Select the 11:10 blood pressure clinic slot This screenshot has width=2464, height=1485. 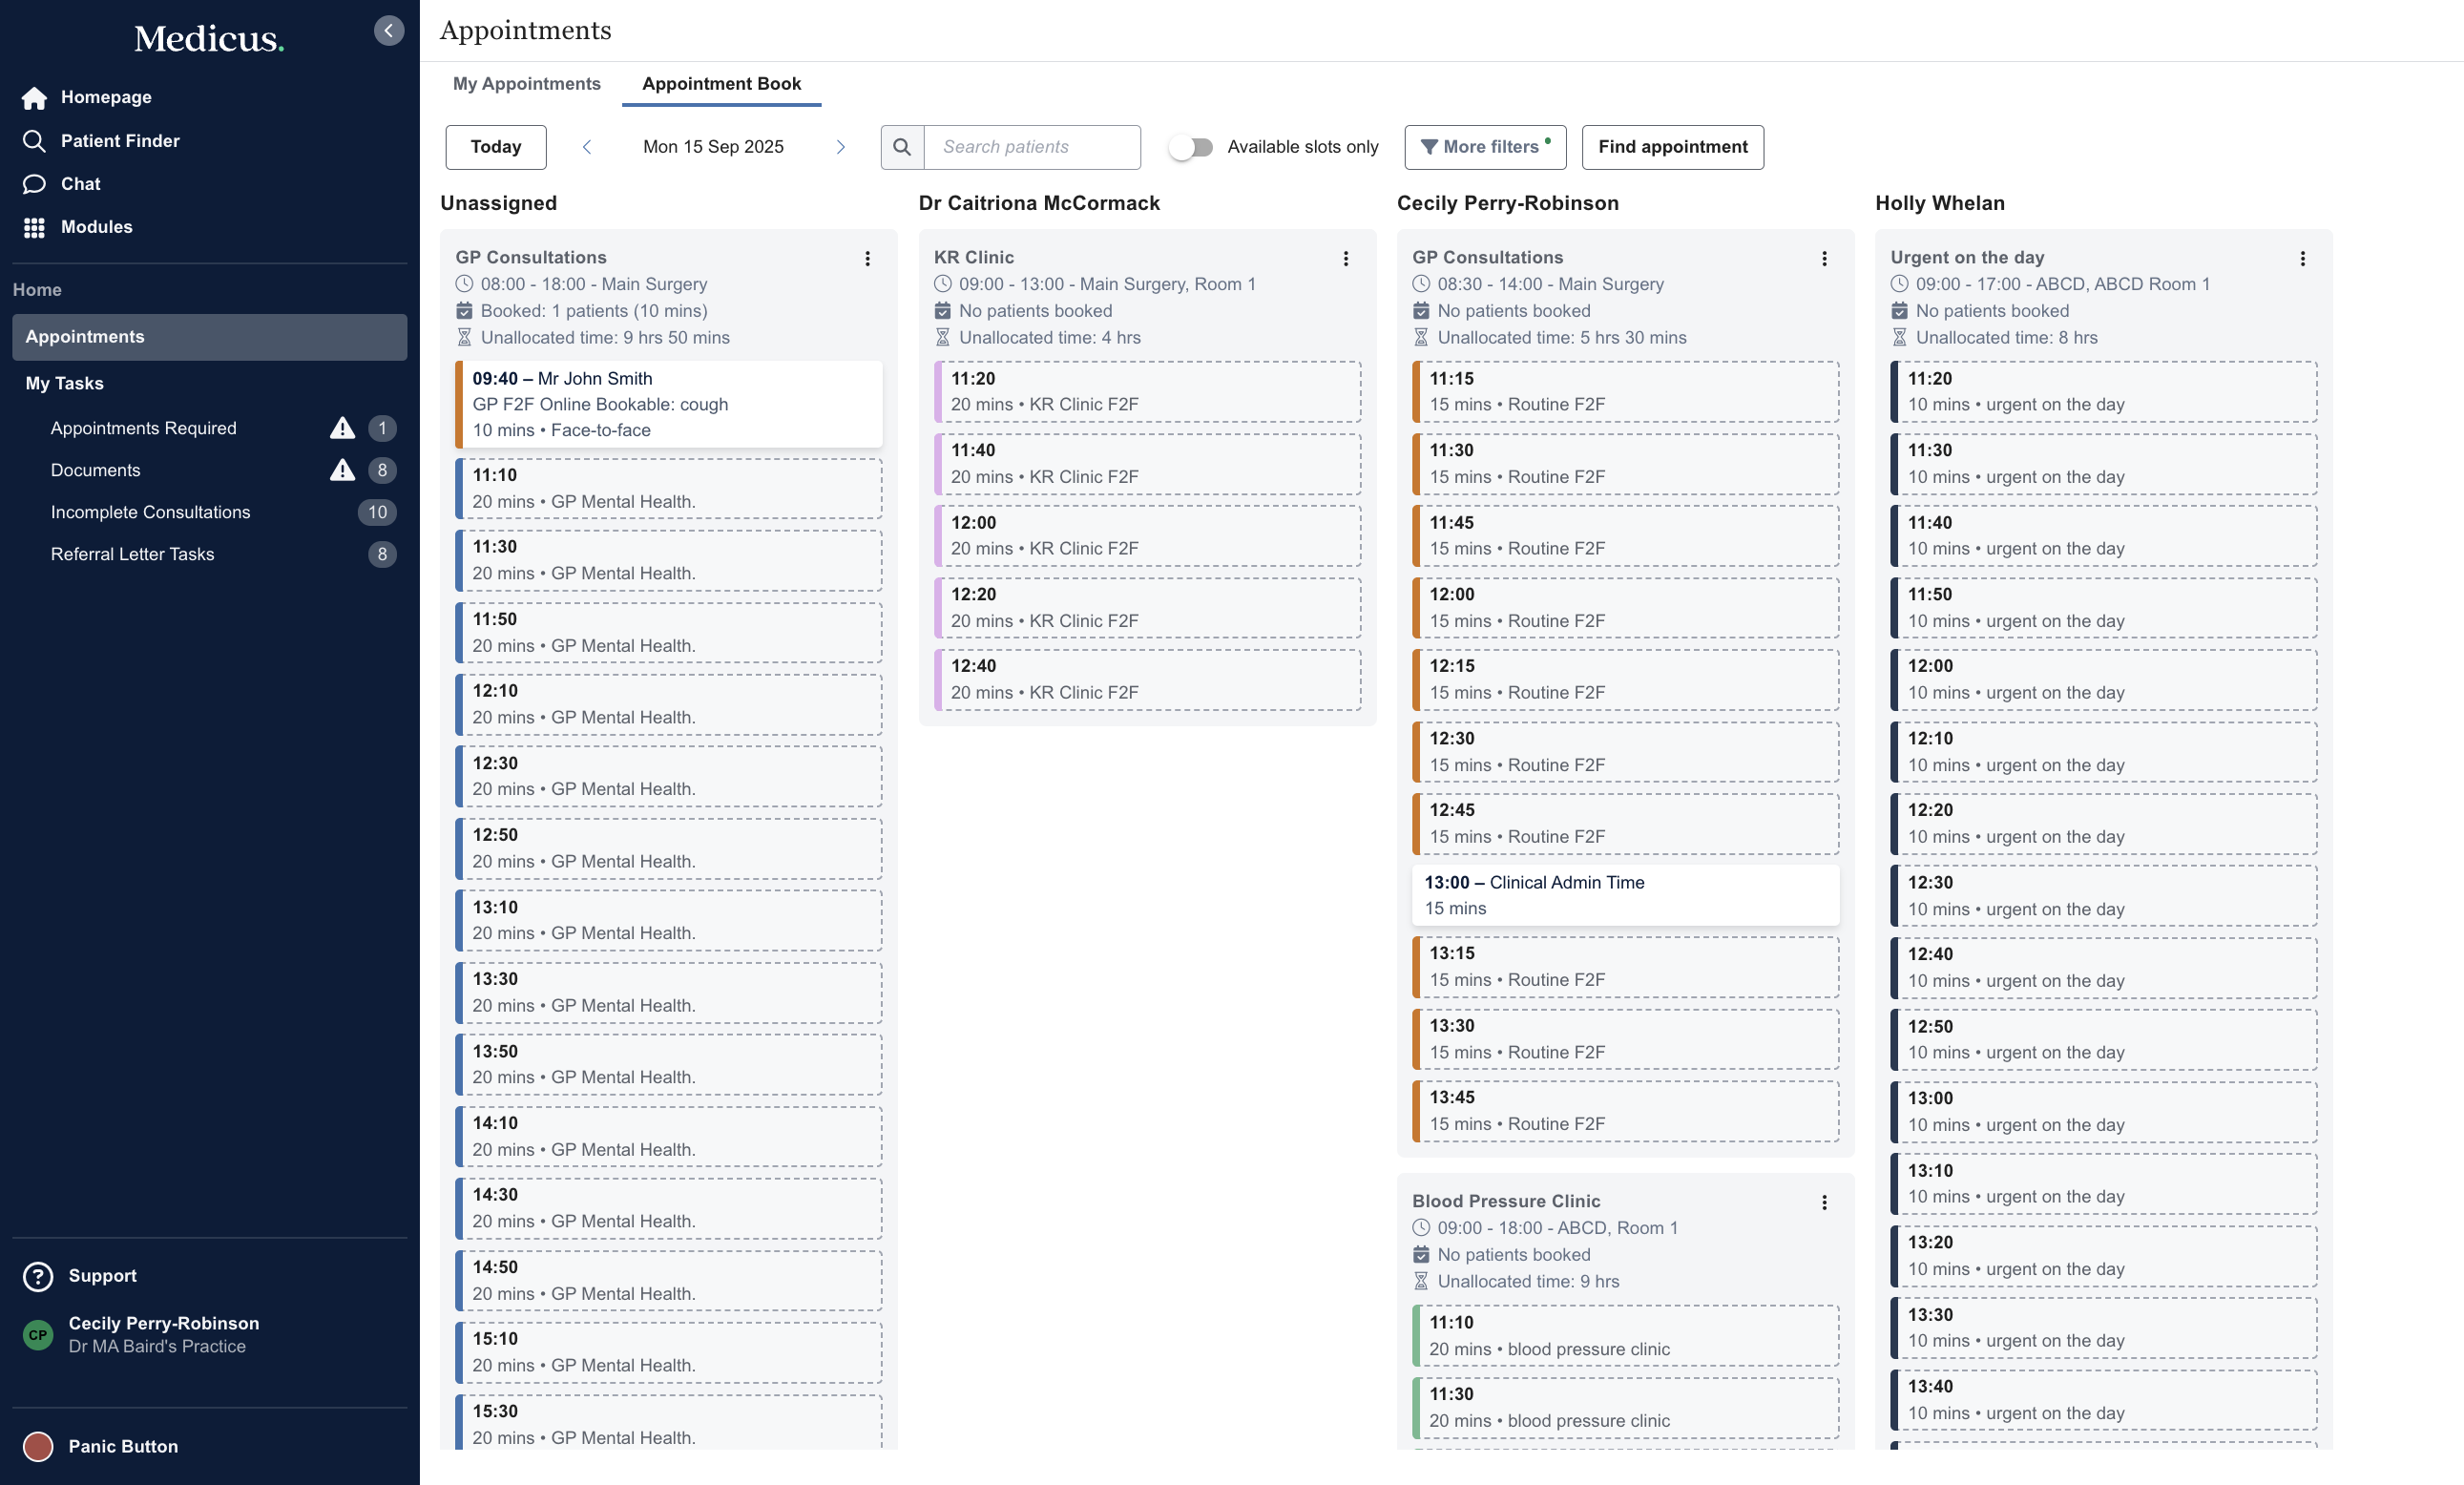point(1625,1335)
